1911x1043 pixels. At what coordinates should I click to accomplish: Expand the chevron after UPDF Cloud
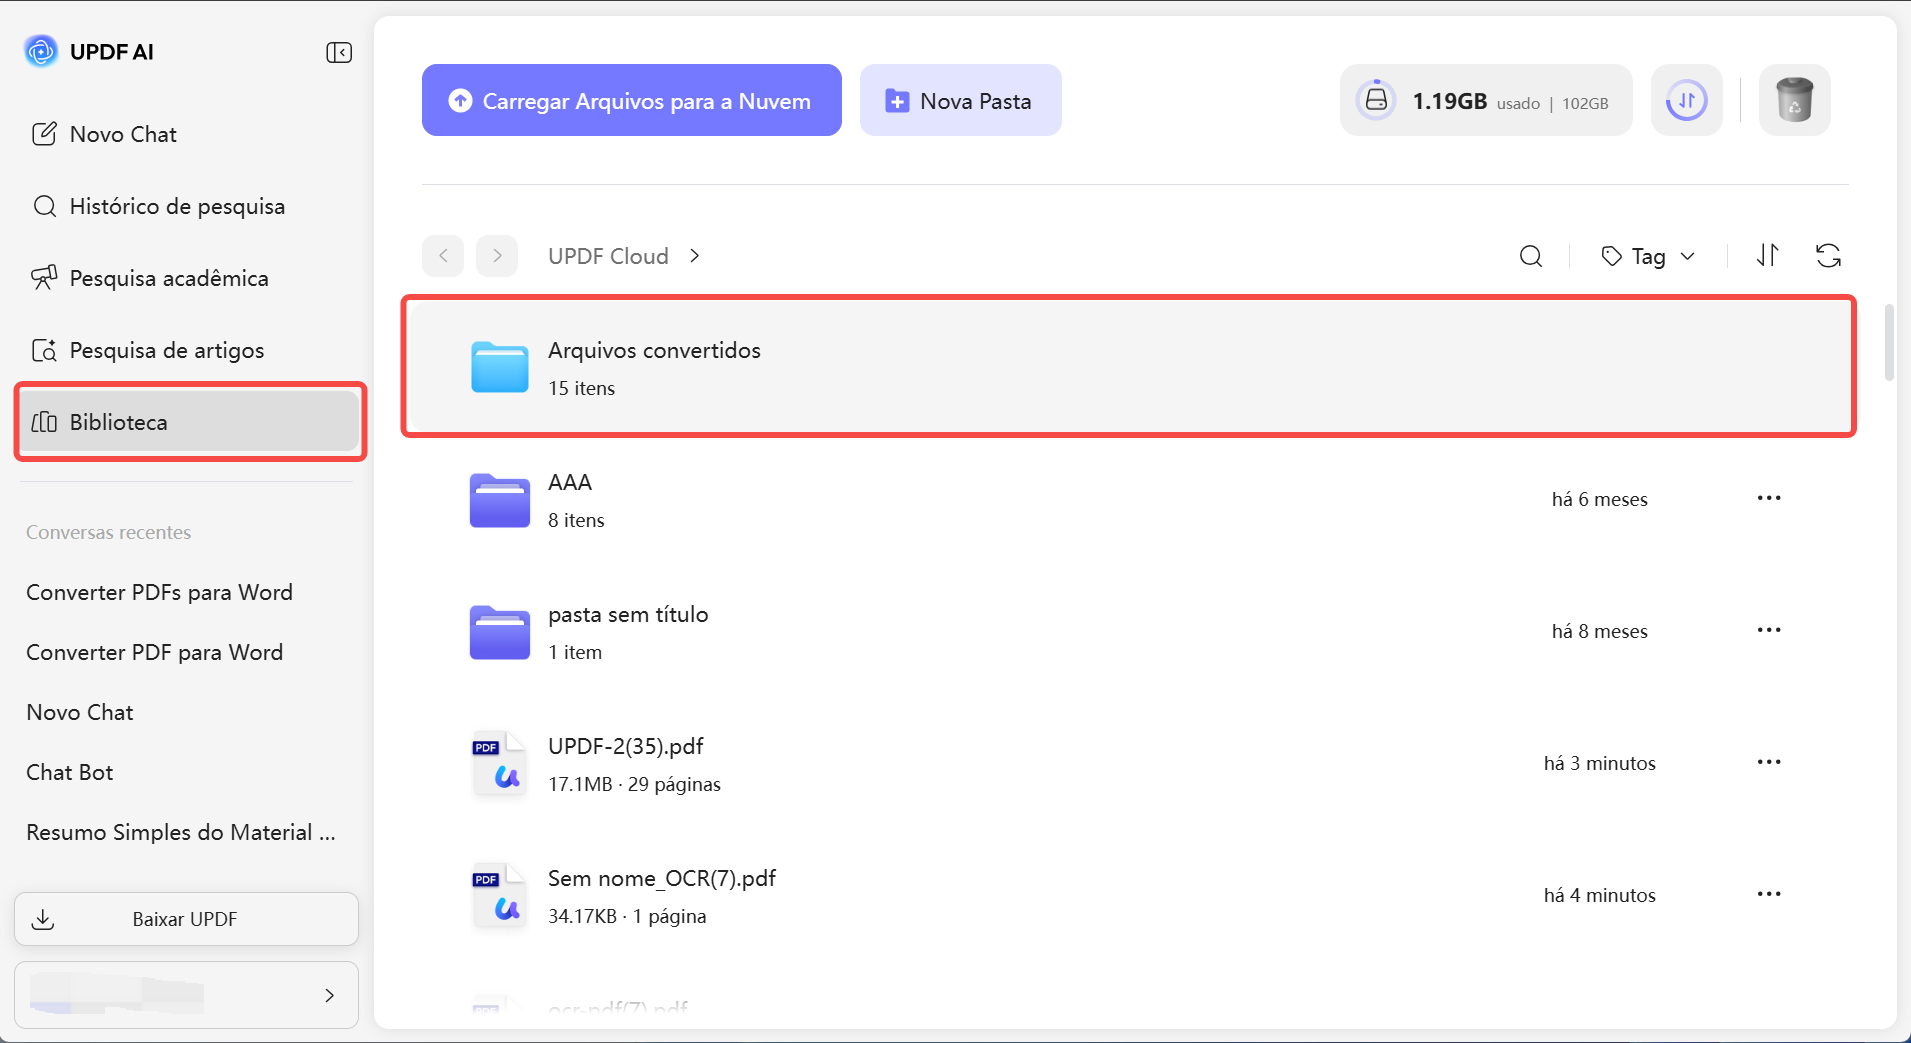click(x=694, y=256)
